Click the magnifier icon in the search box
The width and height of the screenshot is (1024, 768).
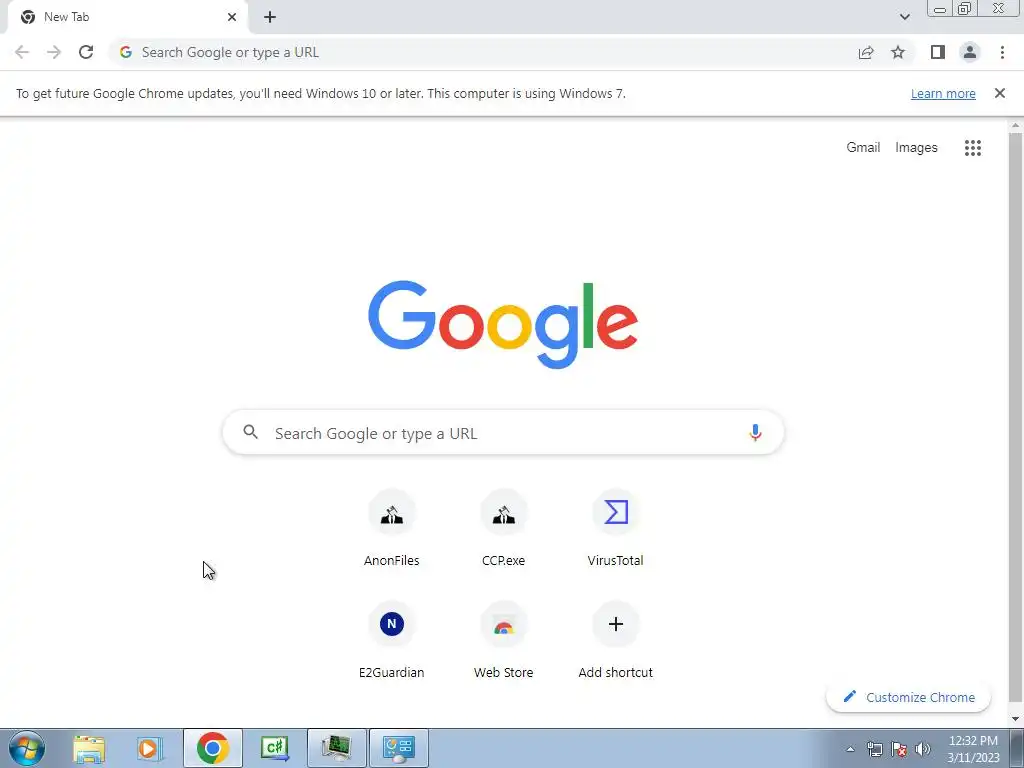pos(251,432)
